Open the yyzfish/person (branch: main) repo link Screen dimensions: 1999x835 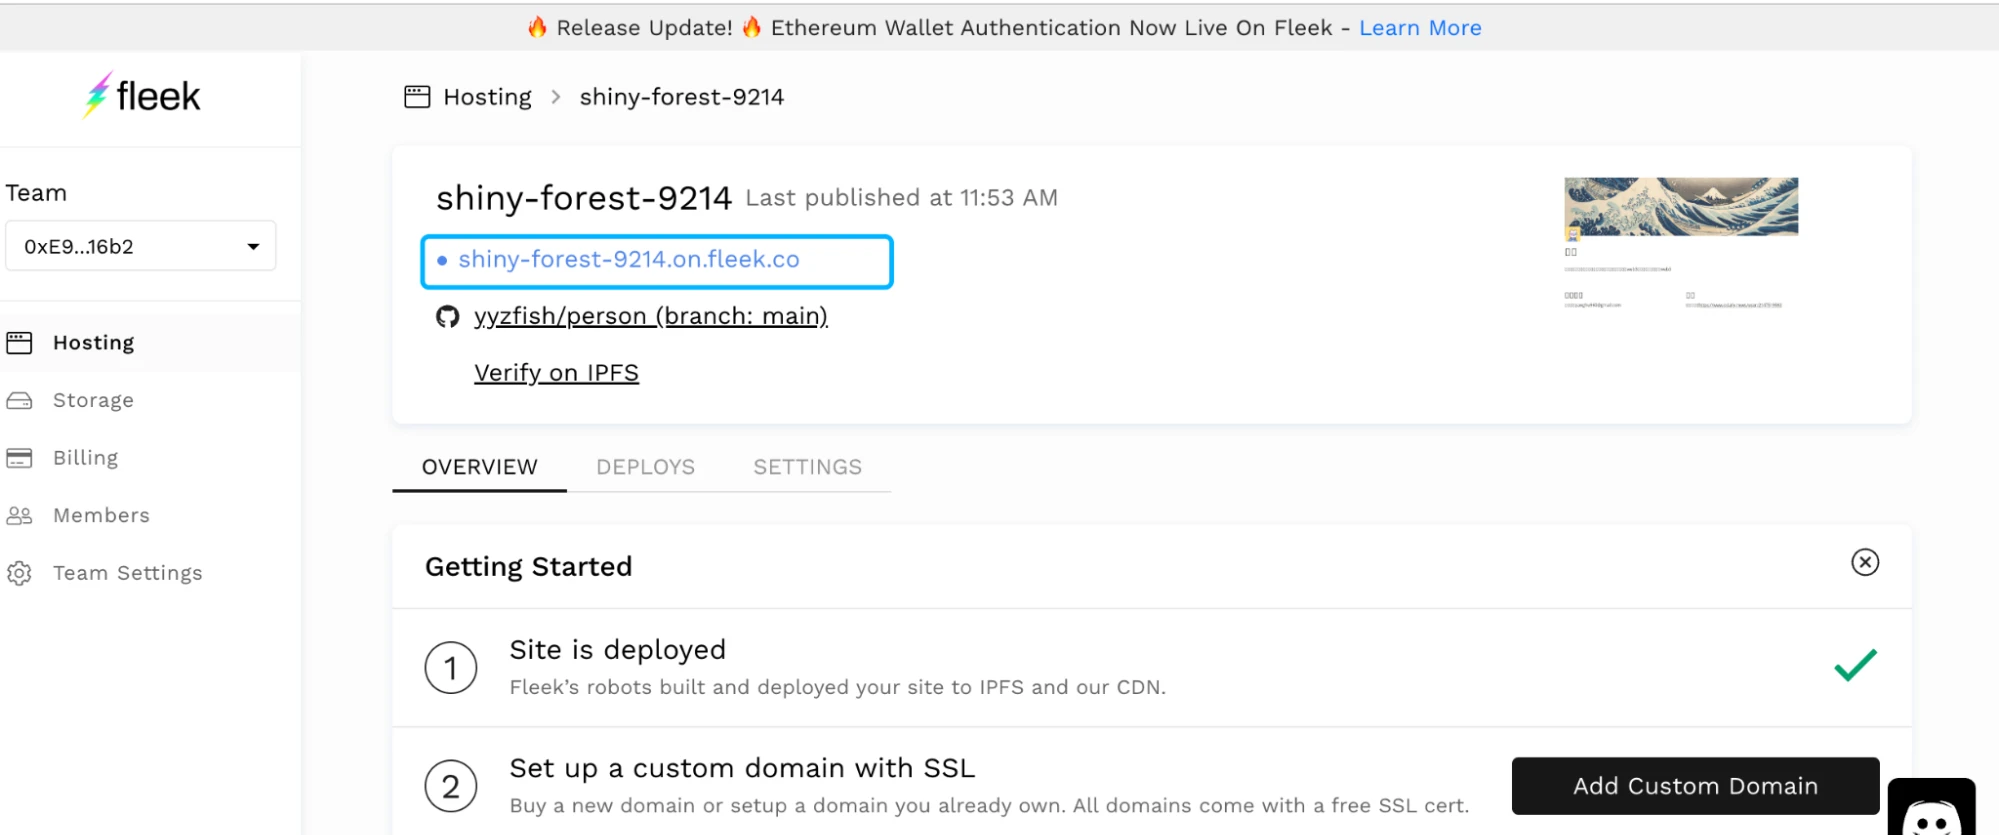(x=650, y=317)
